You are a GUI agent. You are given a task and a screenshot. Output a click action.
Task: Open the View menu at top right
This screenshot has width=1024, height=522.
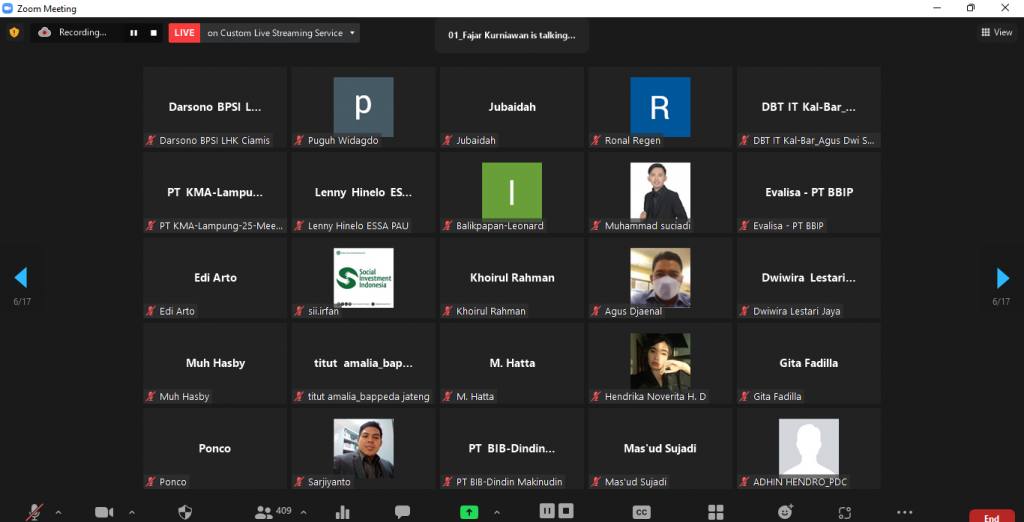click(996, 32)
